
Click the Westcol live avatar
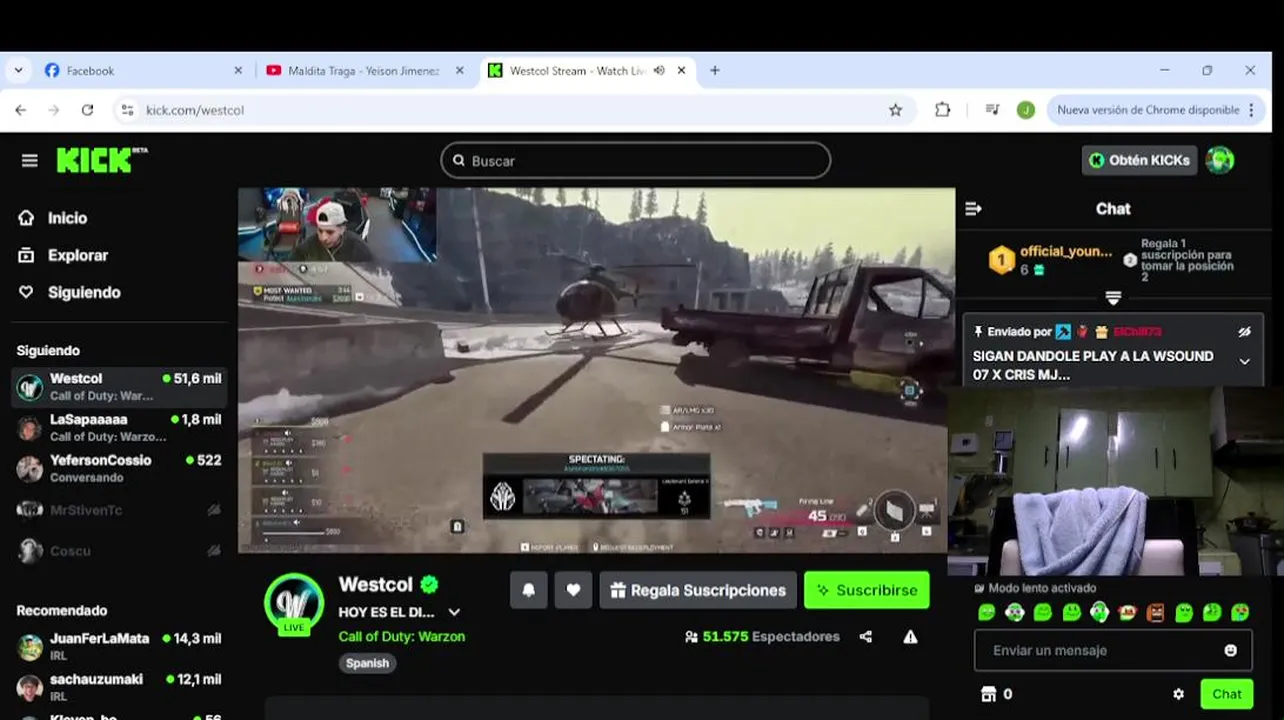pyautogui.click(x=294, y=603)
